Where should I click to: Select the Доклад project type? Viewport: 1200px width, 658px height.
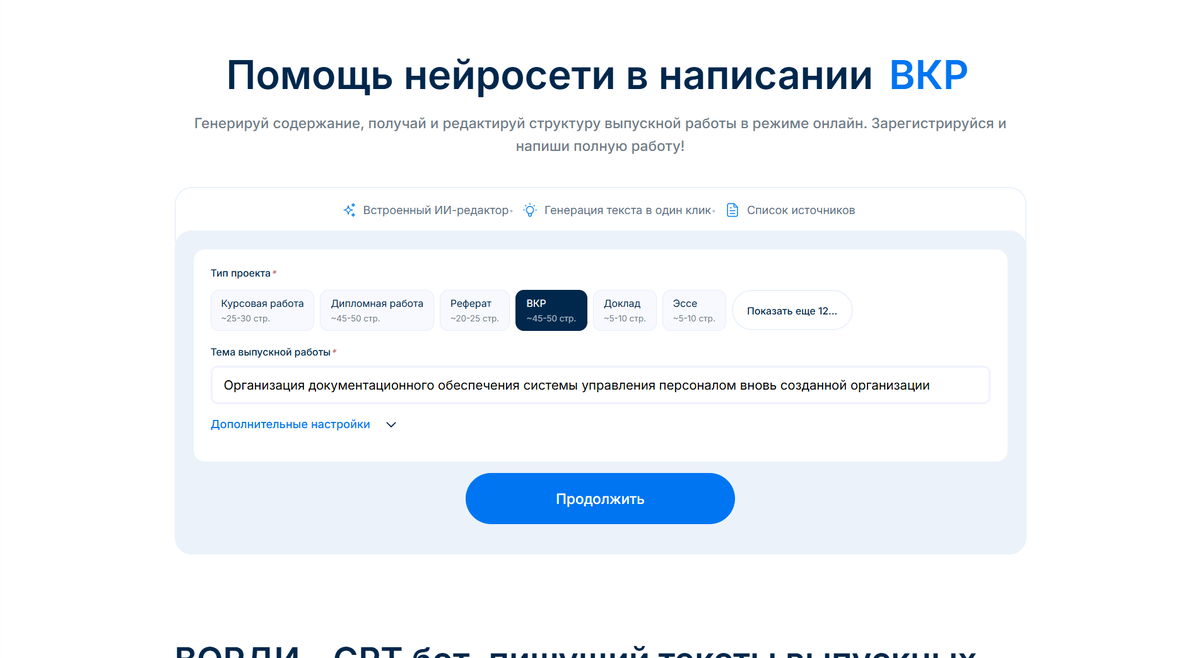[624, 310]
